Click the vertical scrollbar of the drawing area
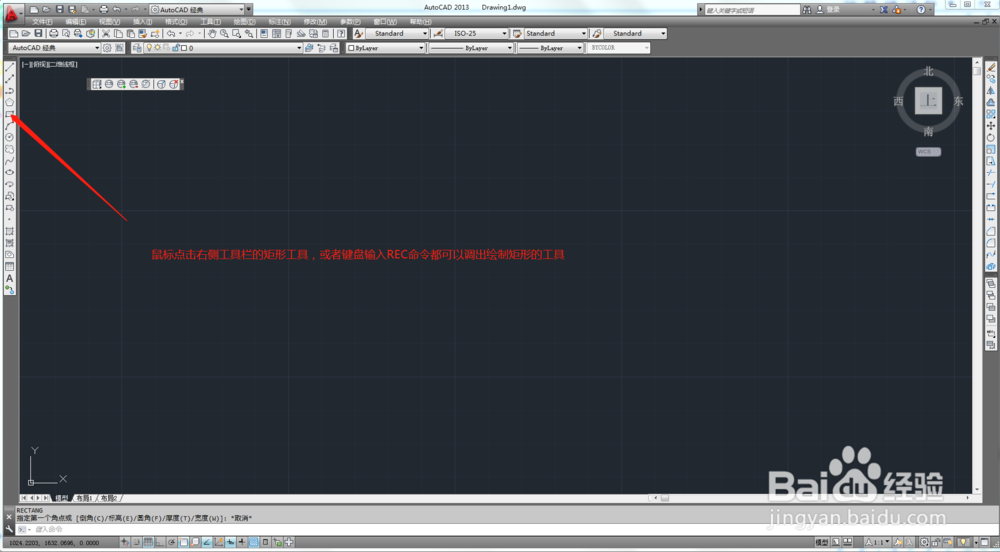 [x=976, y=275]
